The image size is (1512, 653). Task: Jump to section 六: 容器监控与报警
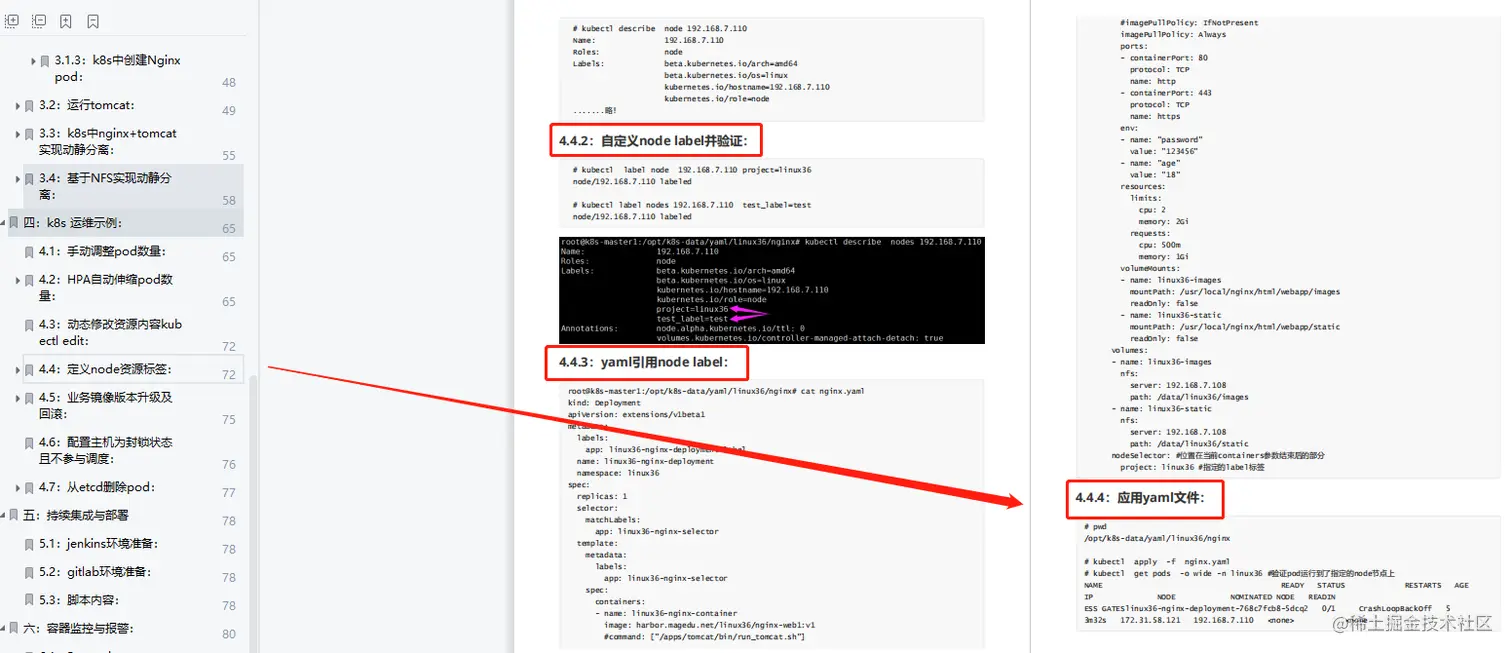click(x=78, y=629)
